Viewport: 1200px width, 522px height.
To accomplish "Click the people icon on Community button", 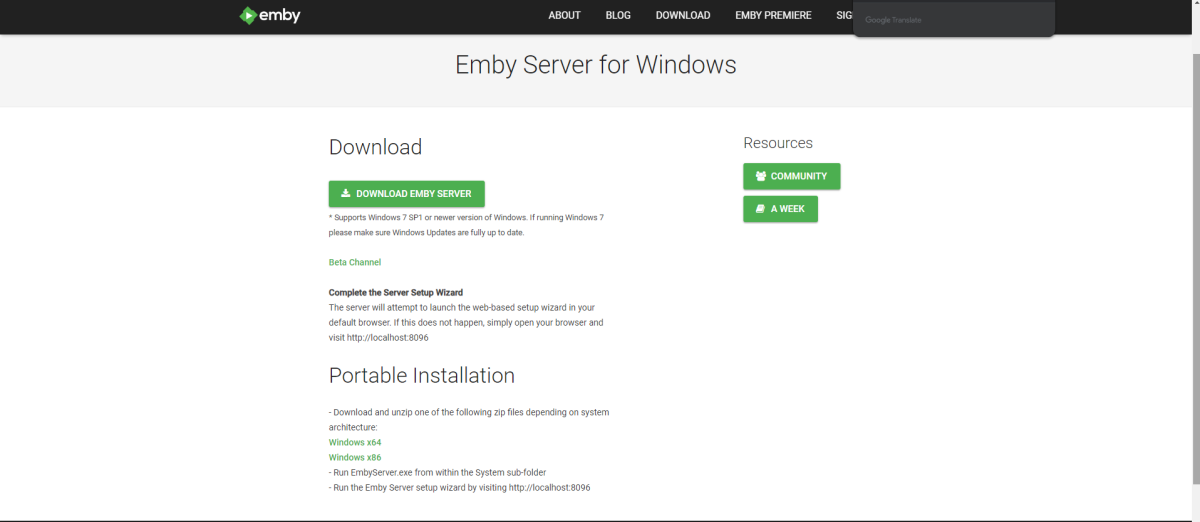I will coord(761,176).
